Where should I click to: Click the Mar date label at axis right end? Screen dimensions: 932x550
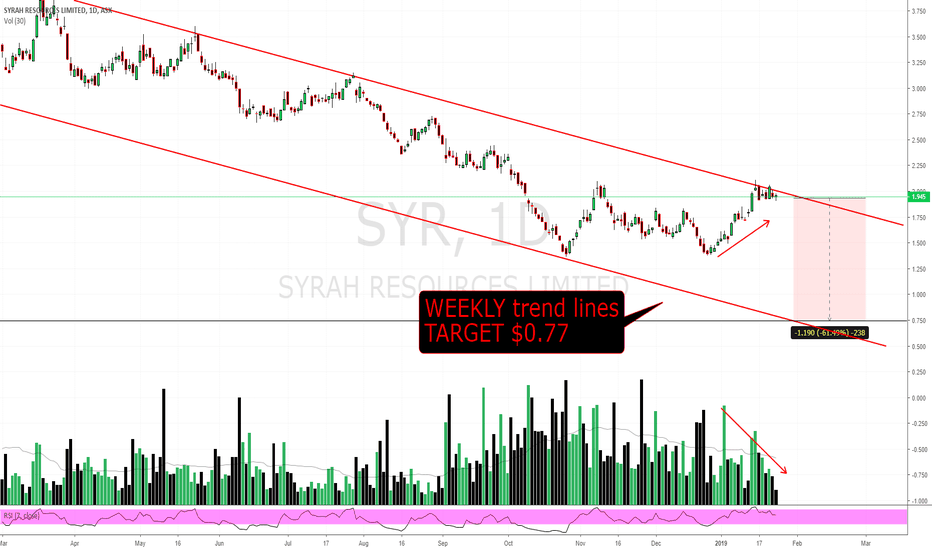tap(865, 543)
